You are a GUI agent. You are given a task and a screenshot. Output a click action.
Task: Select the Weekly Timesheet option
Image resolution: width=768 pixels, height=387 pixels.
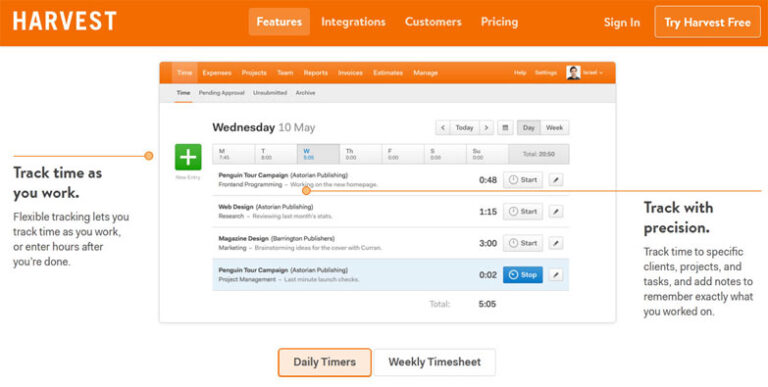[434, 363]
